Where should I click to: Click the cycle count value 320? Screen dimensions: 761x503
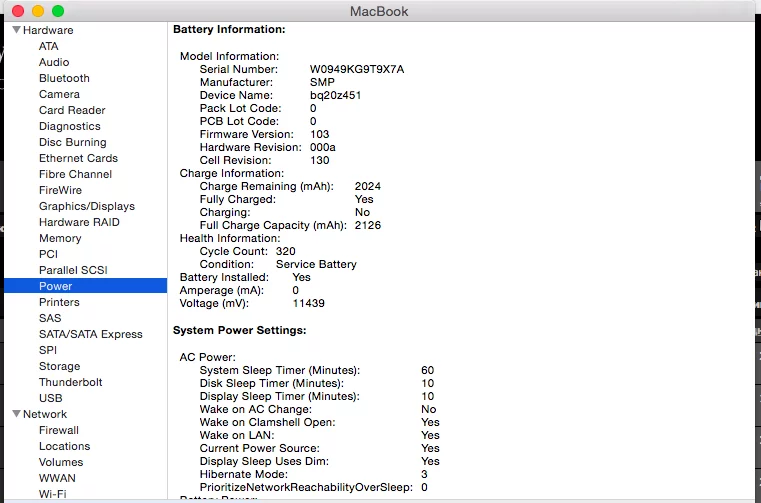285,252
